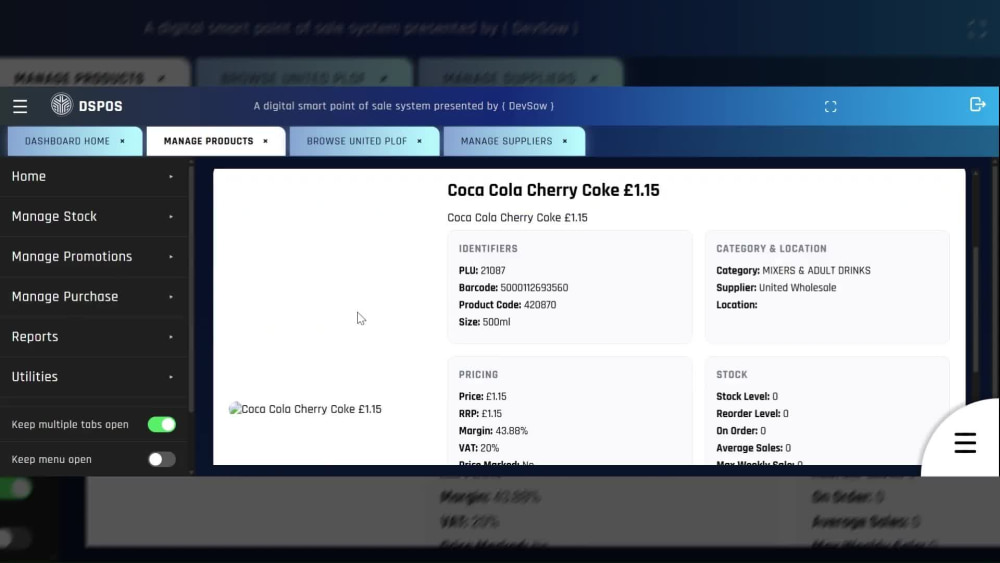Screen dimensions: 1000x563
Task: Expand the Manage Stock menu
Action: click(94, 217)
